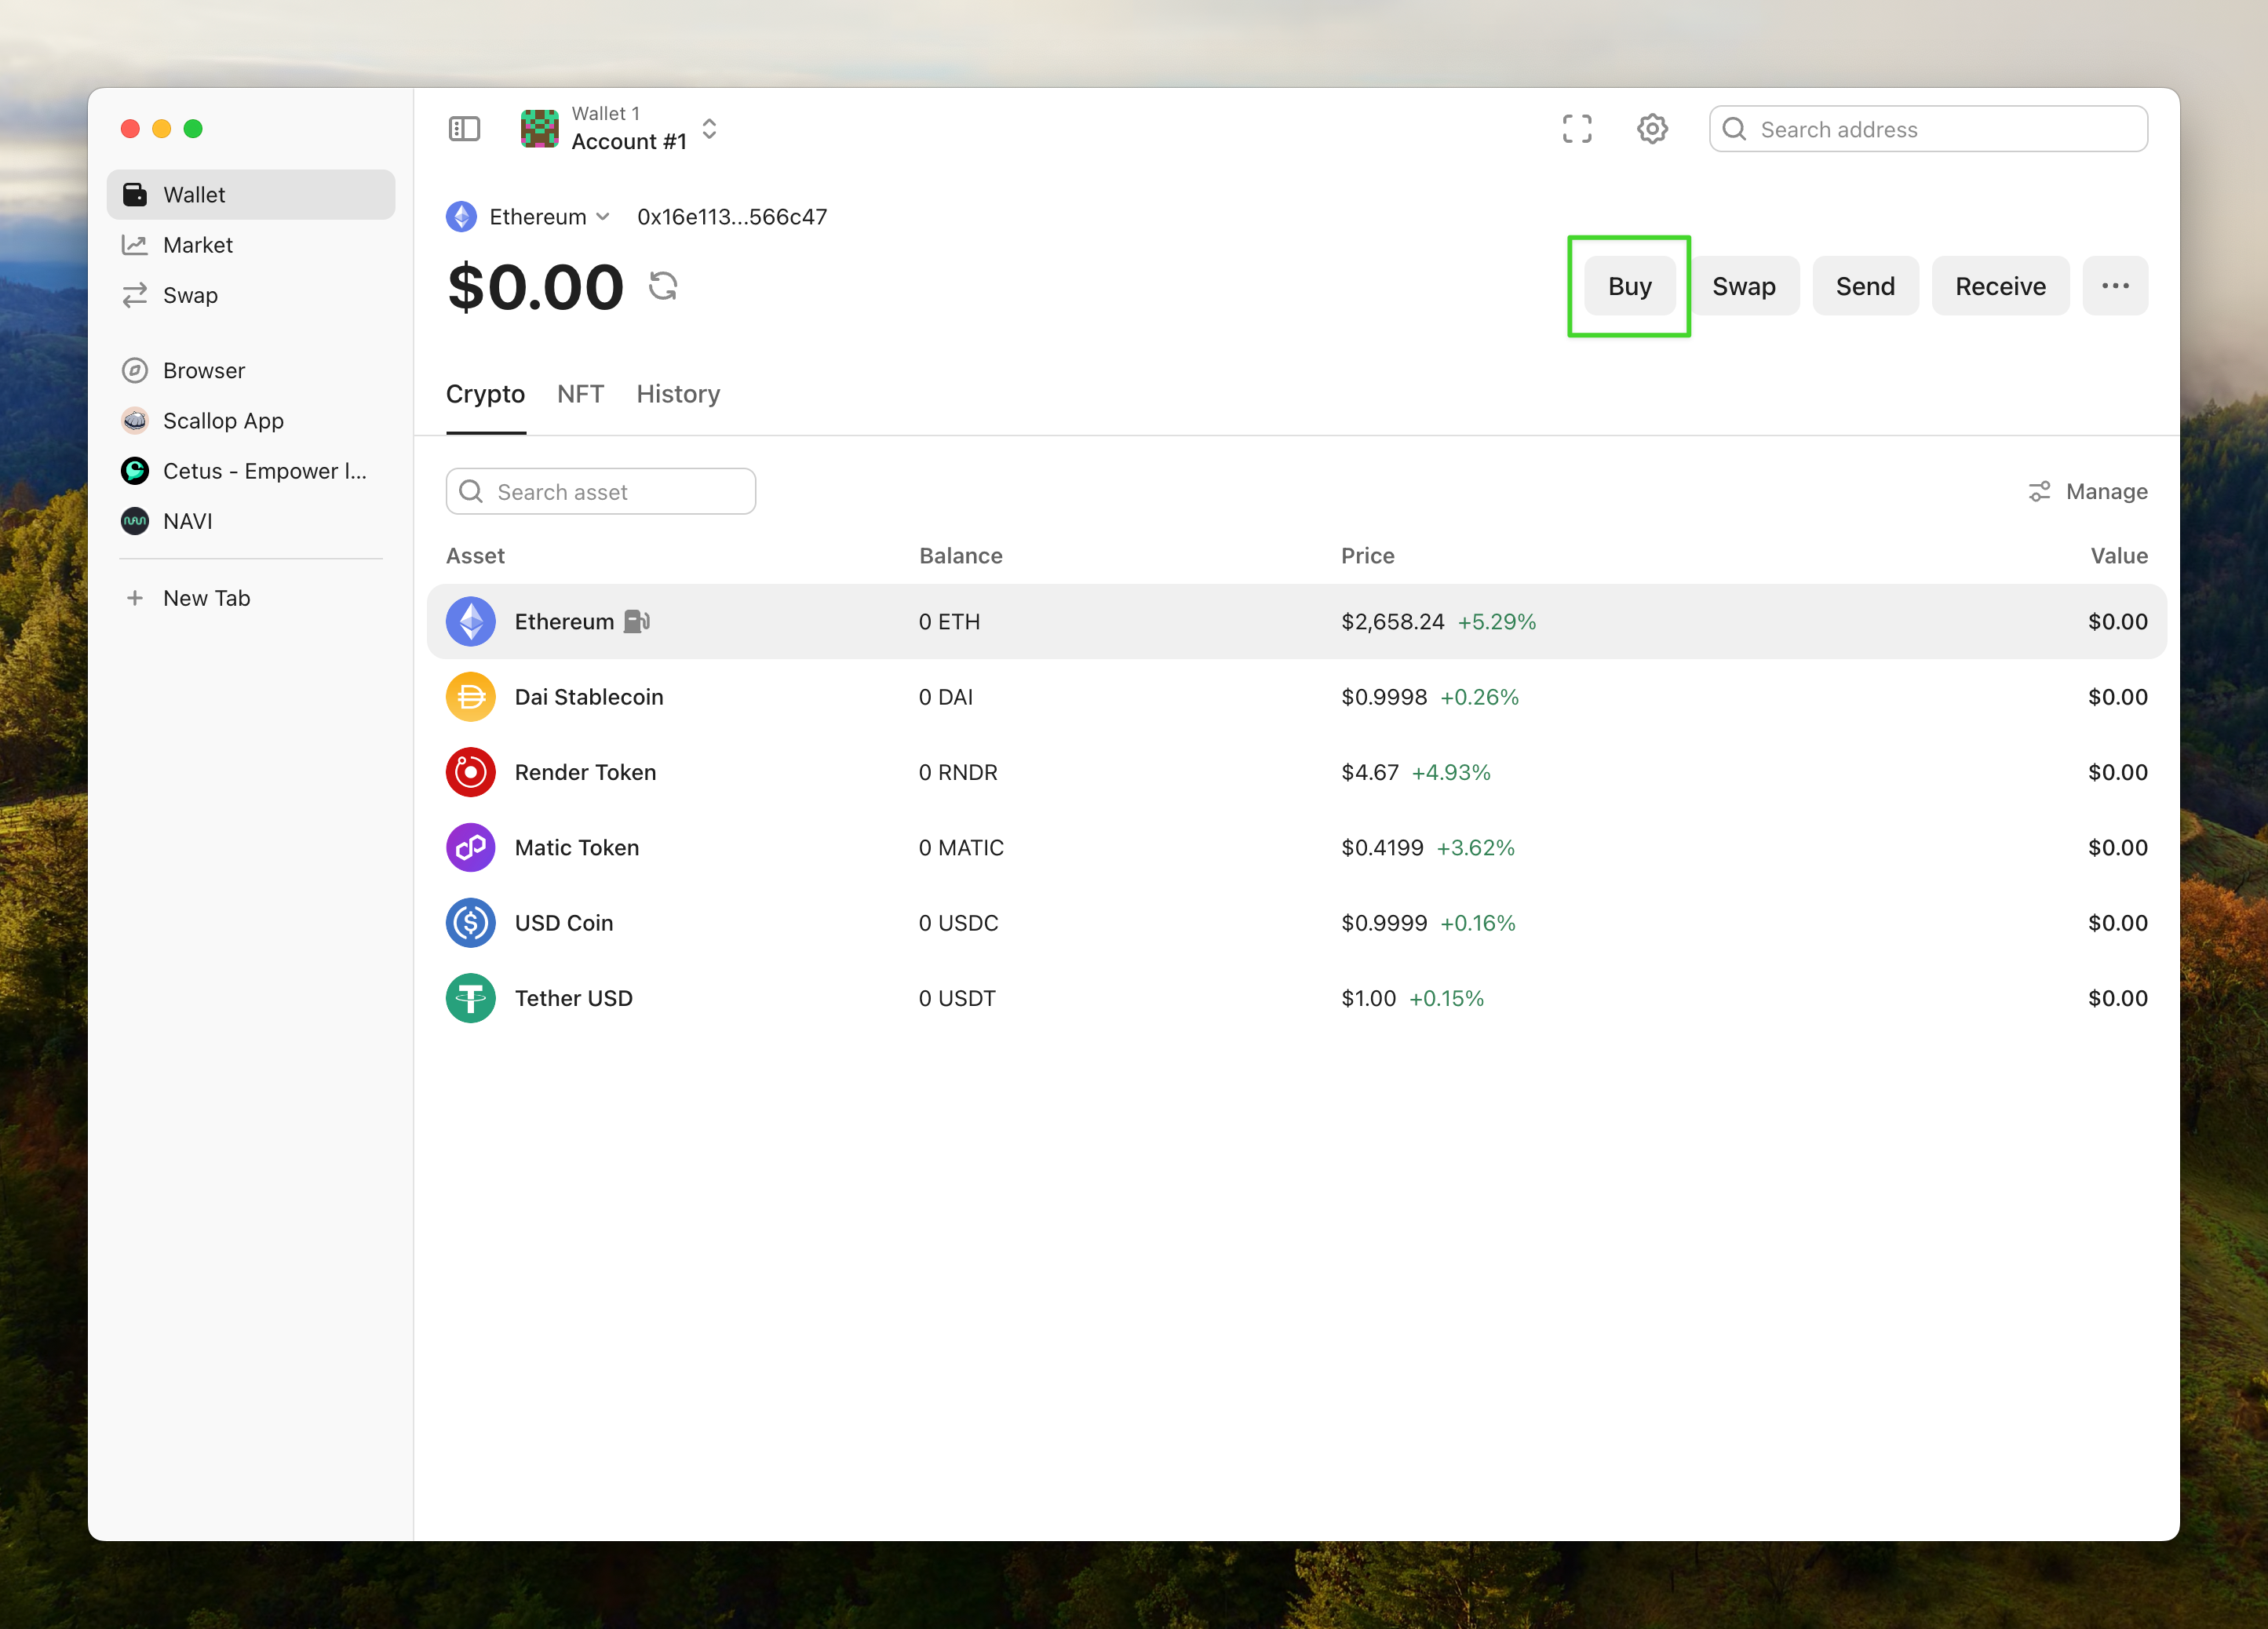Select the Dai Stablecoin asset name
This screenshot has width=2268, height=1629.
(x=589, y=697)
